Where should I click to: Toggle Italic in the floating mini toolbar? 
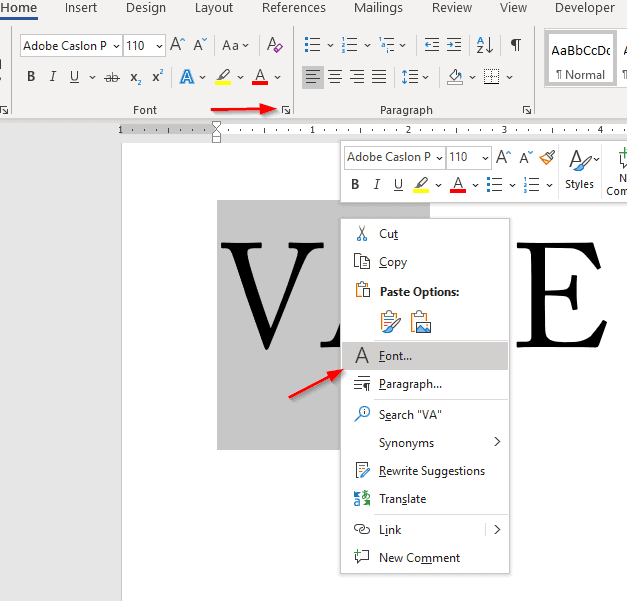376,184
